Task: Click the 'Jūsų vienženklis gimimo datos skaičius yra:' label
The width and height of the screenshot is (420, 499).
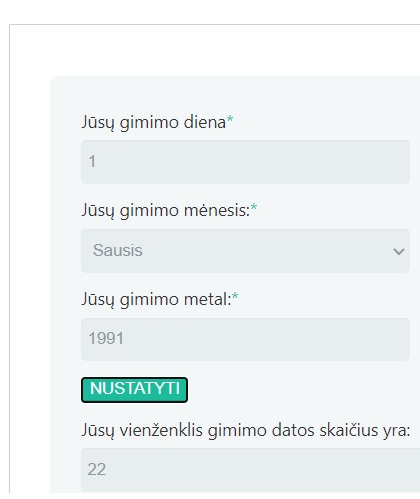Action: click(x=246, y=430)
